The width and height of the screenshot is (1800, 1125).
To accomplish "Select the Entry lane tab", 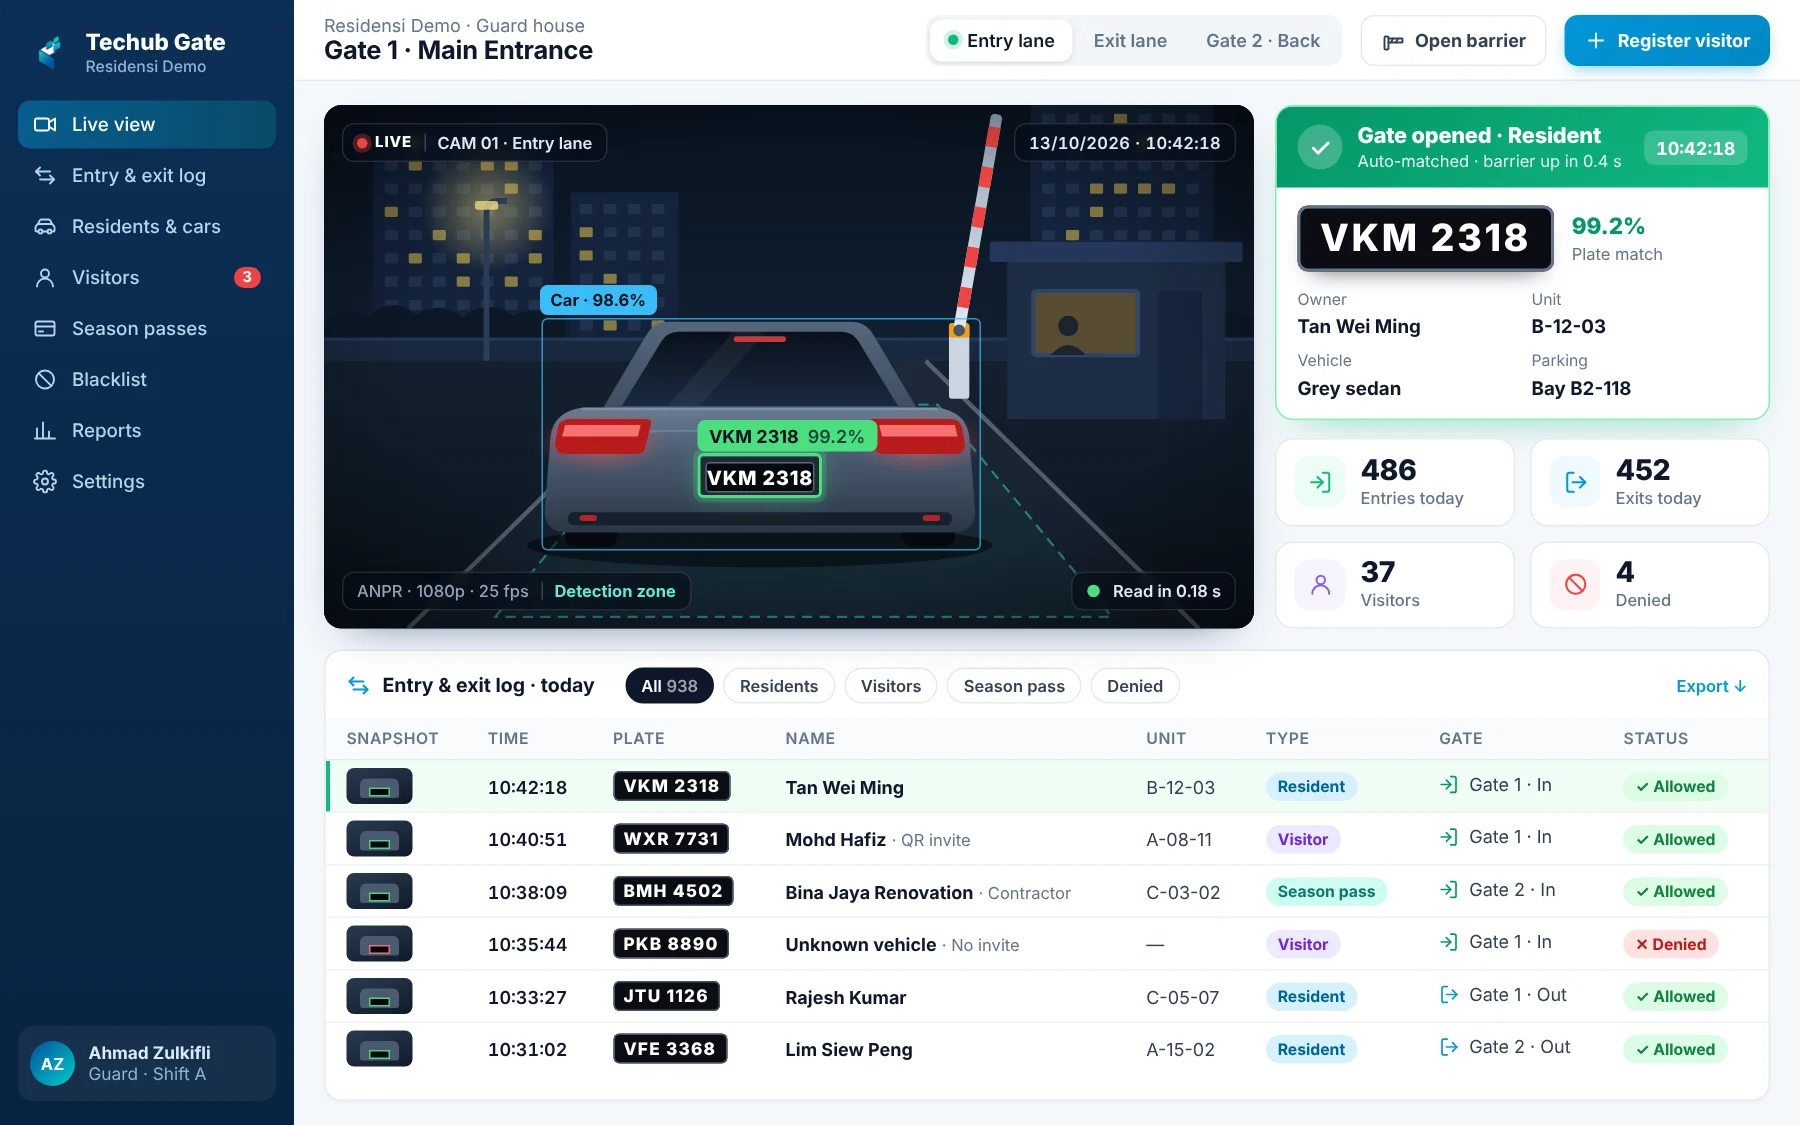I will [x=1000, y=41].
